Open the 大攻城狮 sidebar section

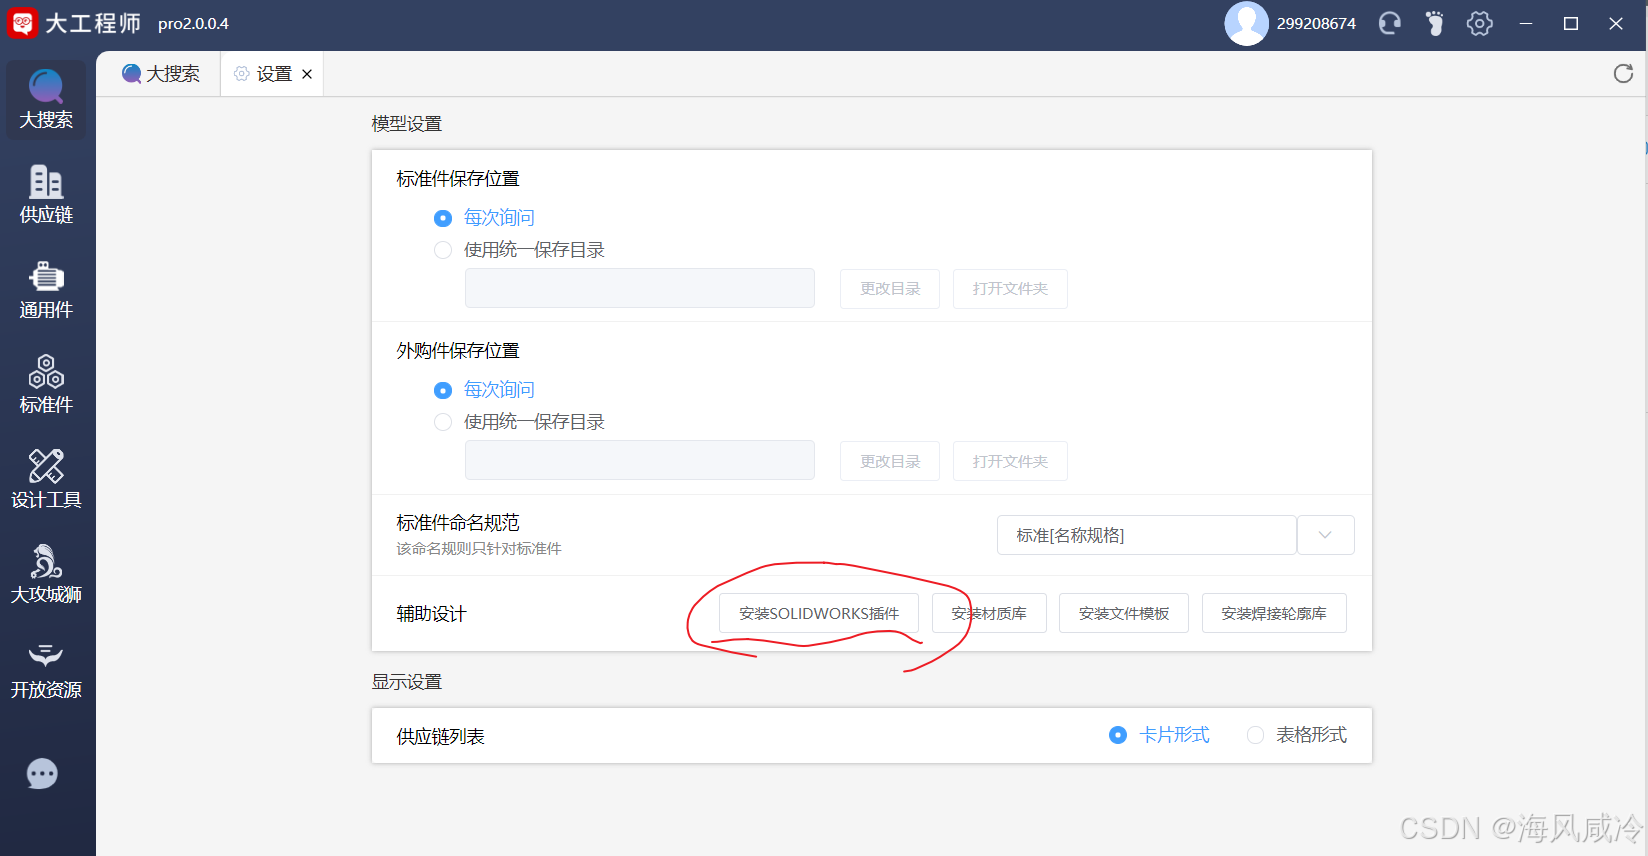(46, 575)
